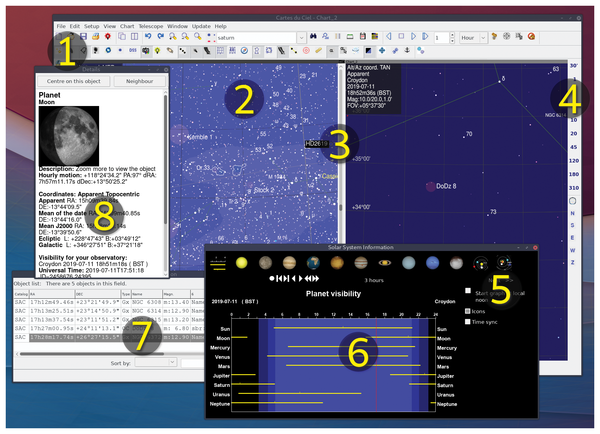600x434 pixels.
Task: Click the Neptune blue planet icon
Action: tap(432, 263)
